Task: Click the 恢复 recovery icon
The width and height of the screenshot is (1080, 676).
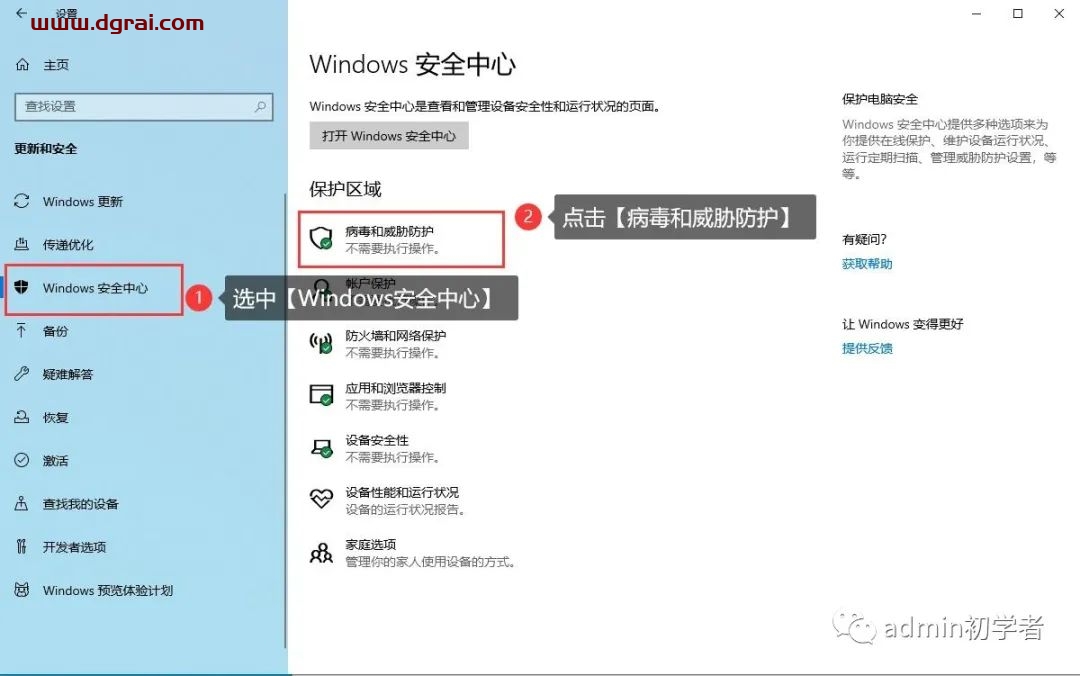Action: (21, 417)
